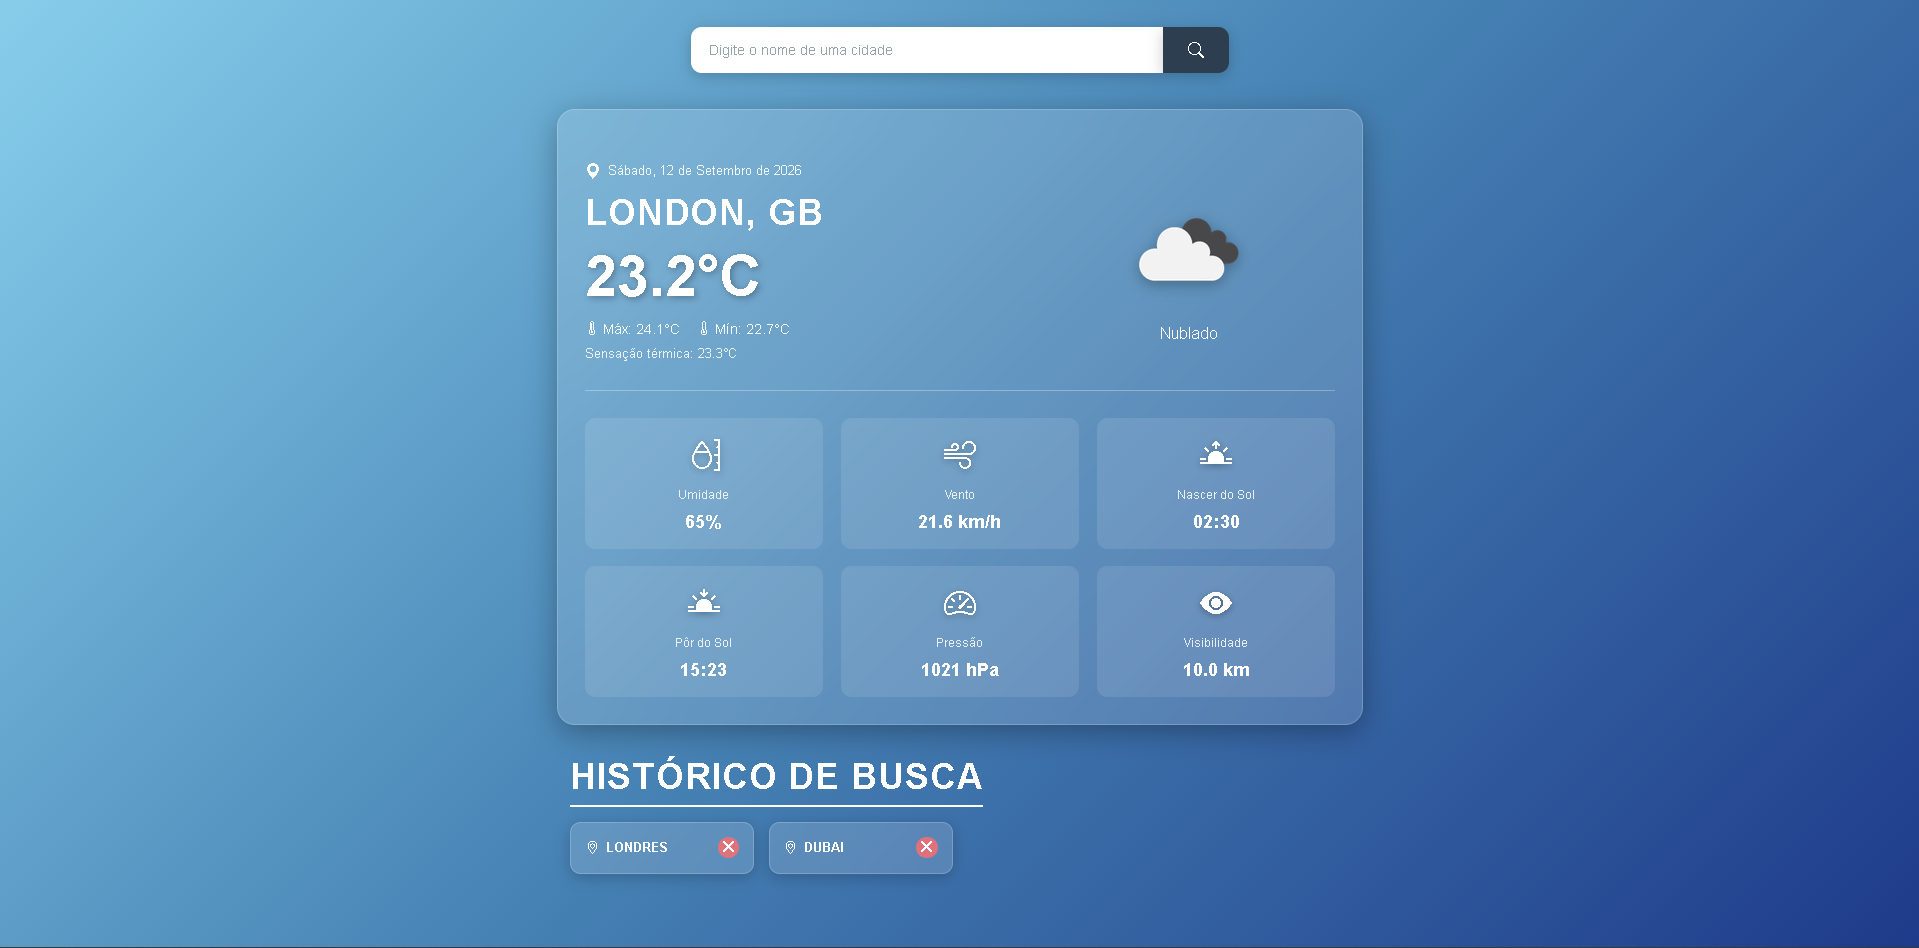Click the Sensação térmica 23.3°C text
The width and height of the screenshot is (1919, 948).
(x=661, y=353)
